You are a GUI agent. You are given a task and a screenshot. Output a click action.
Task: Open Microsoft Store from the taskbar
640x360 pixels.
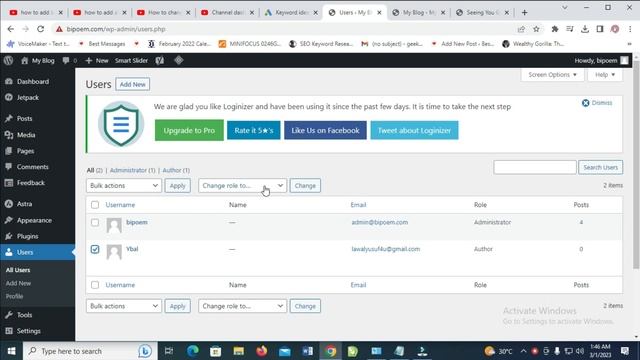(216, 351)
